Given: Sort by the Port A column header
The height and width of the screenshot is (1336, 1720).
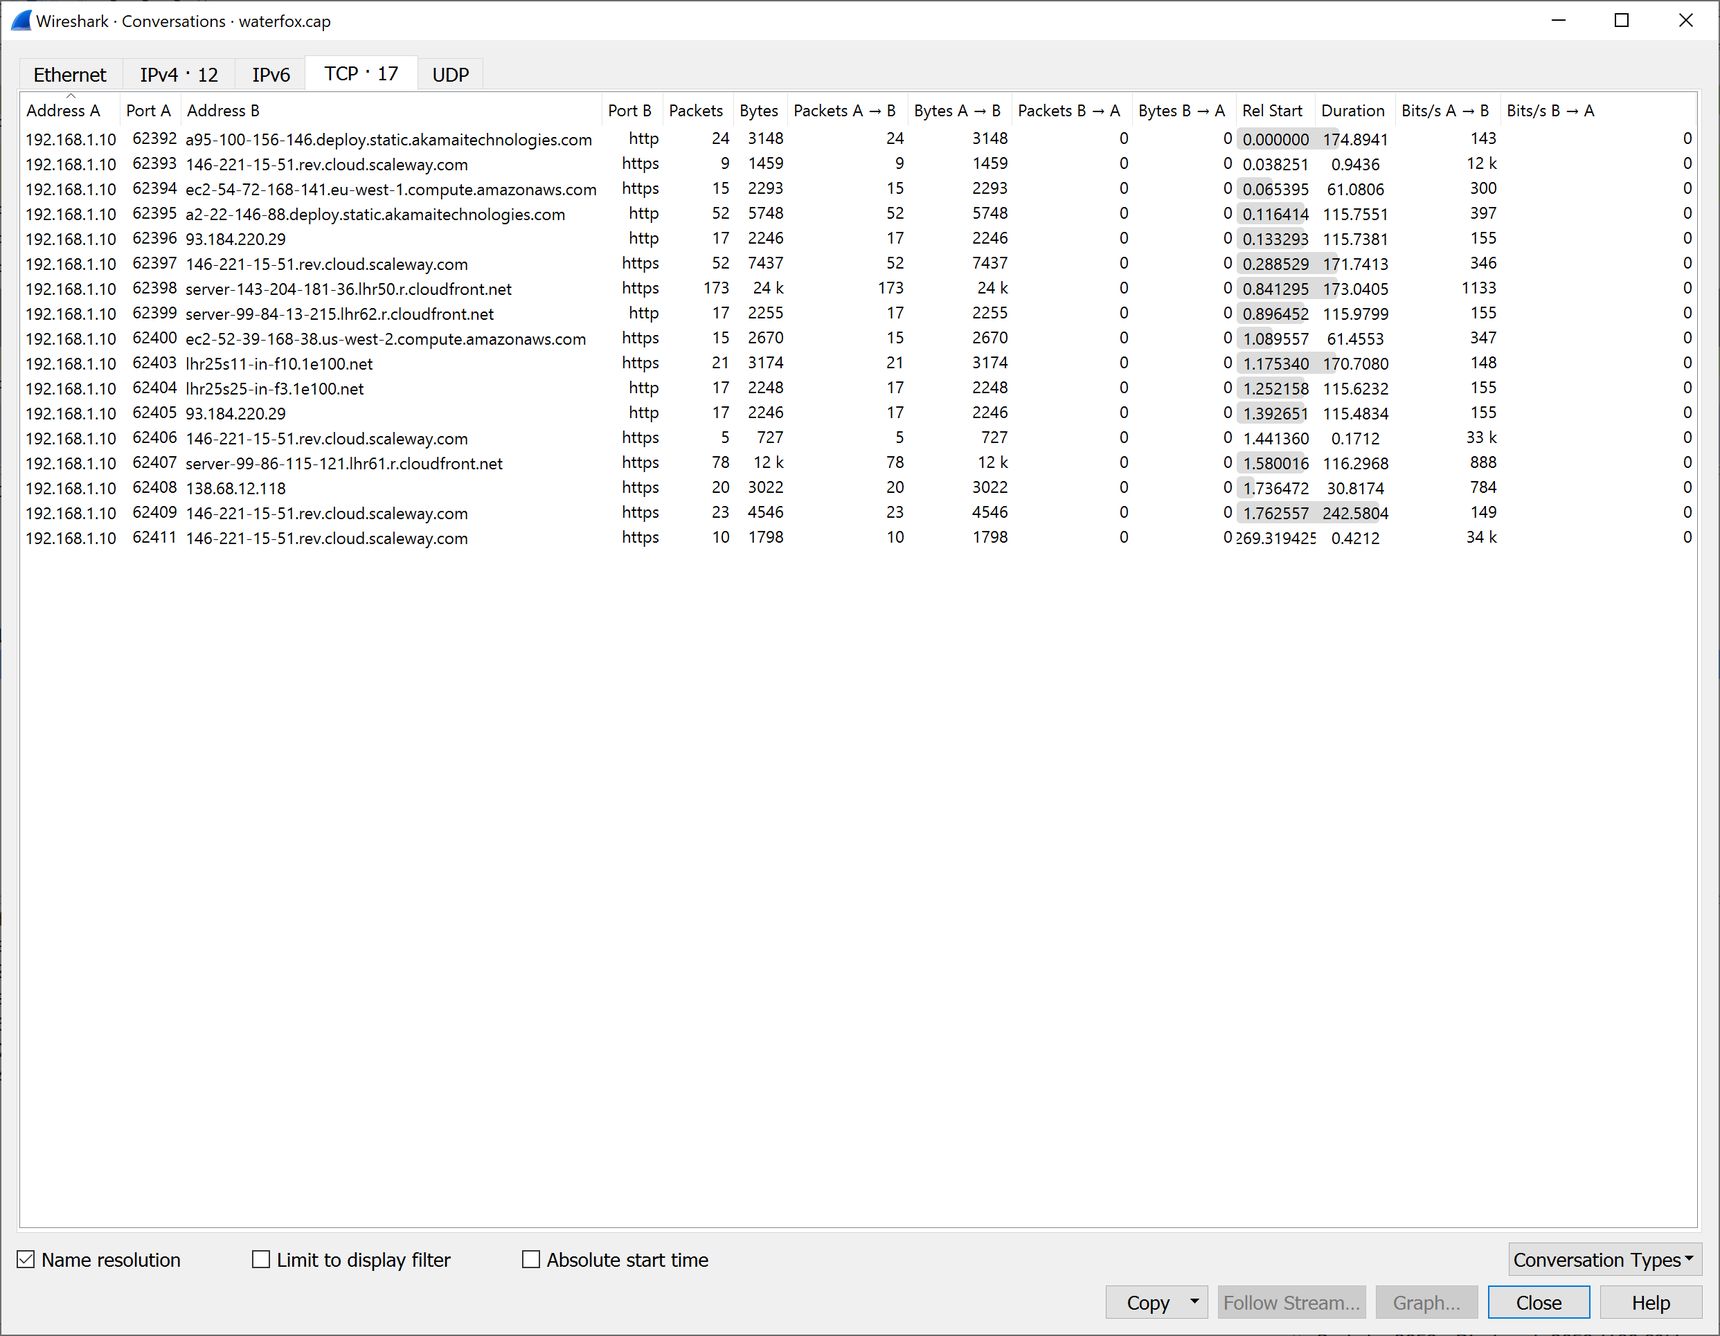Looking at the screenshot, I should coord(149,111).
